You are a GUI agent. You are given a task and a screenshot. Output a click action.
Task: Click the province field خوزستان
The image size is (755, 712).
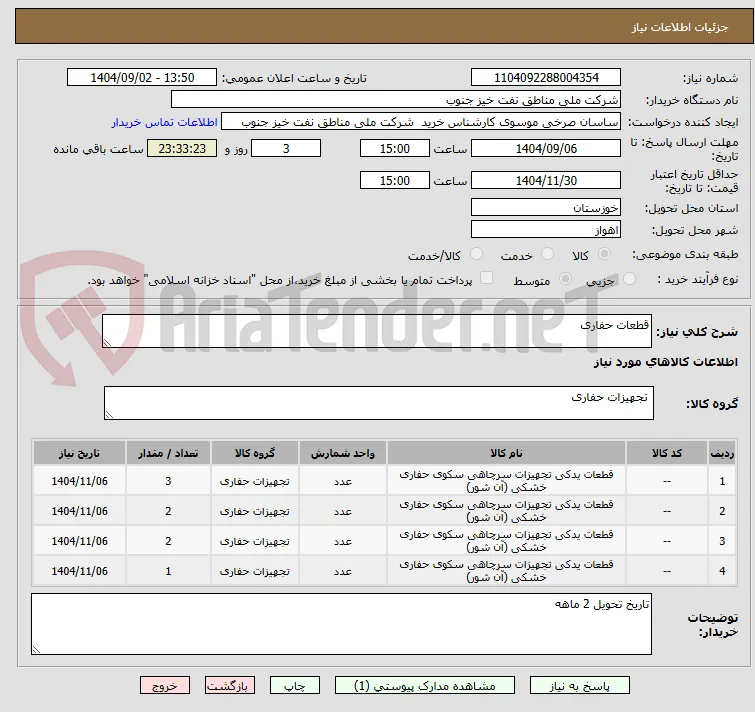pyautogui.click(x=546, y=207)
